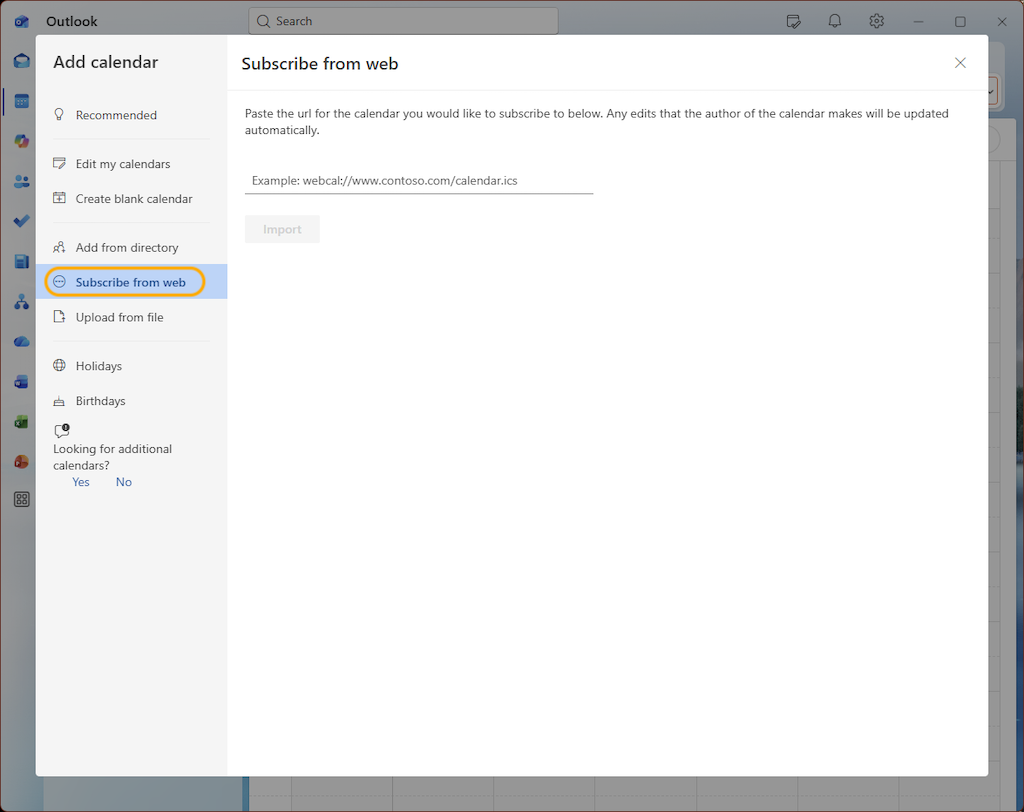Select Recommended in Add calendar menu
This screenshot has width=1024, height=812.
click(x=116, y=115)
